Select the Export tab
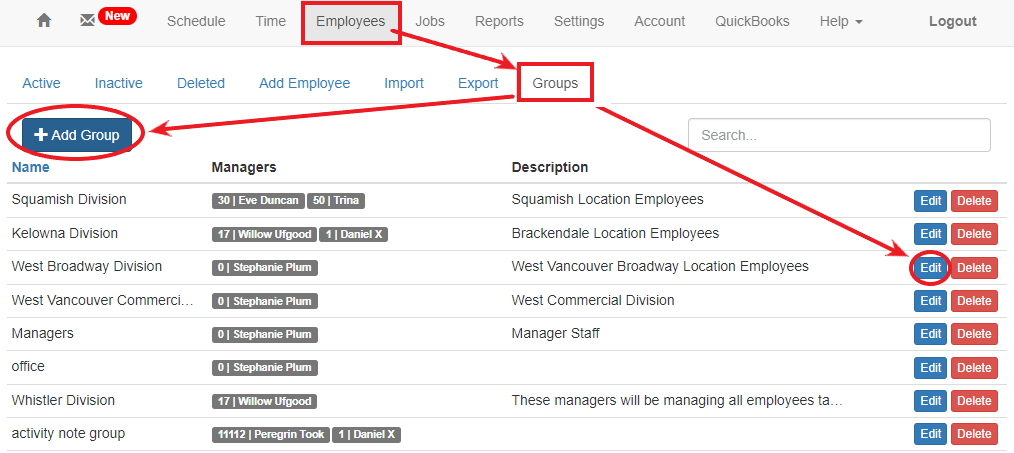The width and height of the screenshot is (1014, 453). (478, 83)
